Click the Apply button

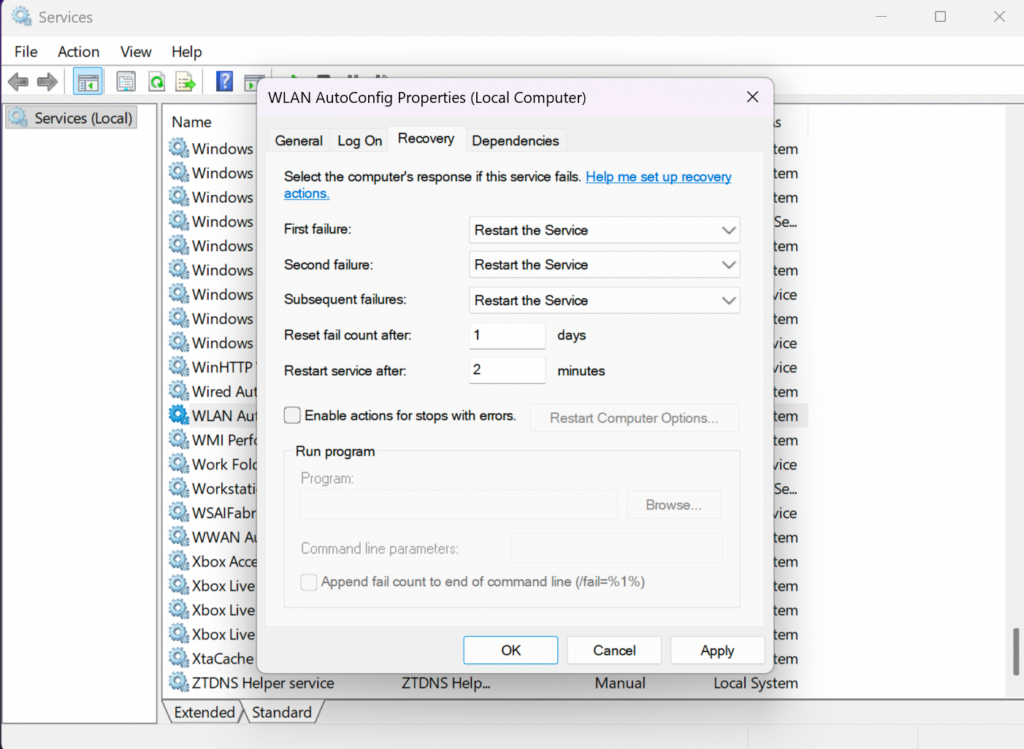(x=717, y=650)
